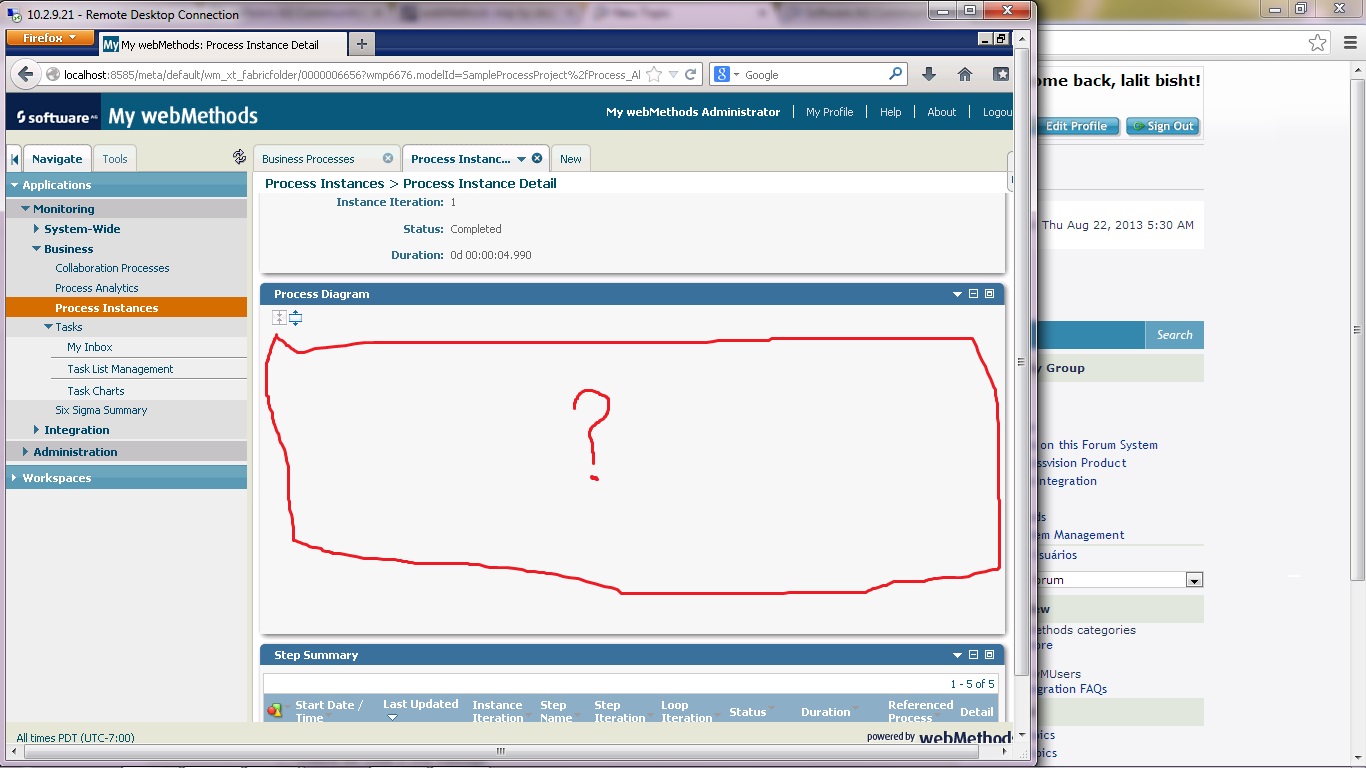The width and height of the screenshot is (1366, 768).
Task: Switch to the Tools tab
Action: [x=115, y=159]
